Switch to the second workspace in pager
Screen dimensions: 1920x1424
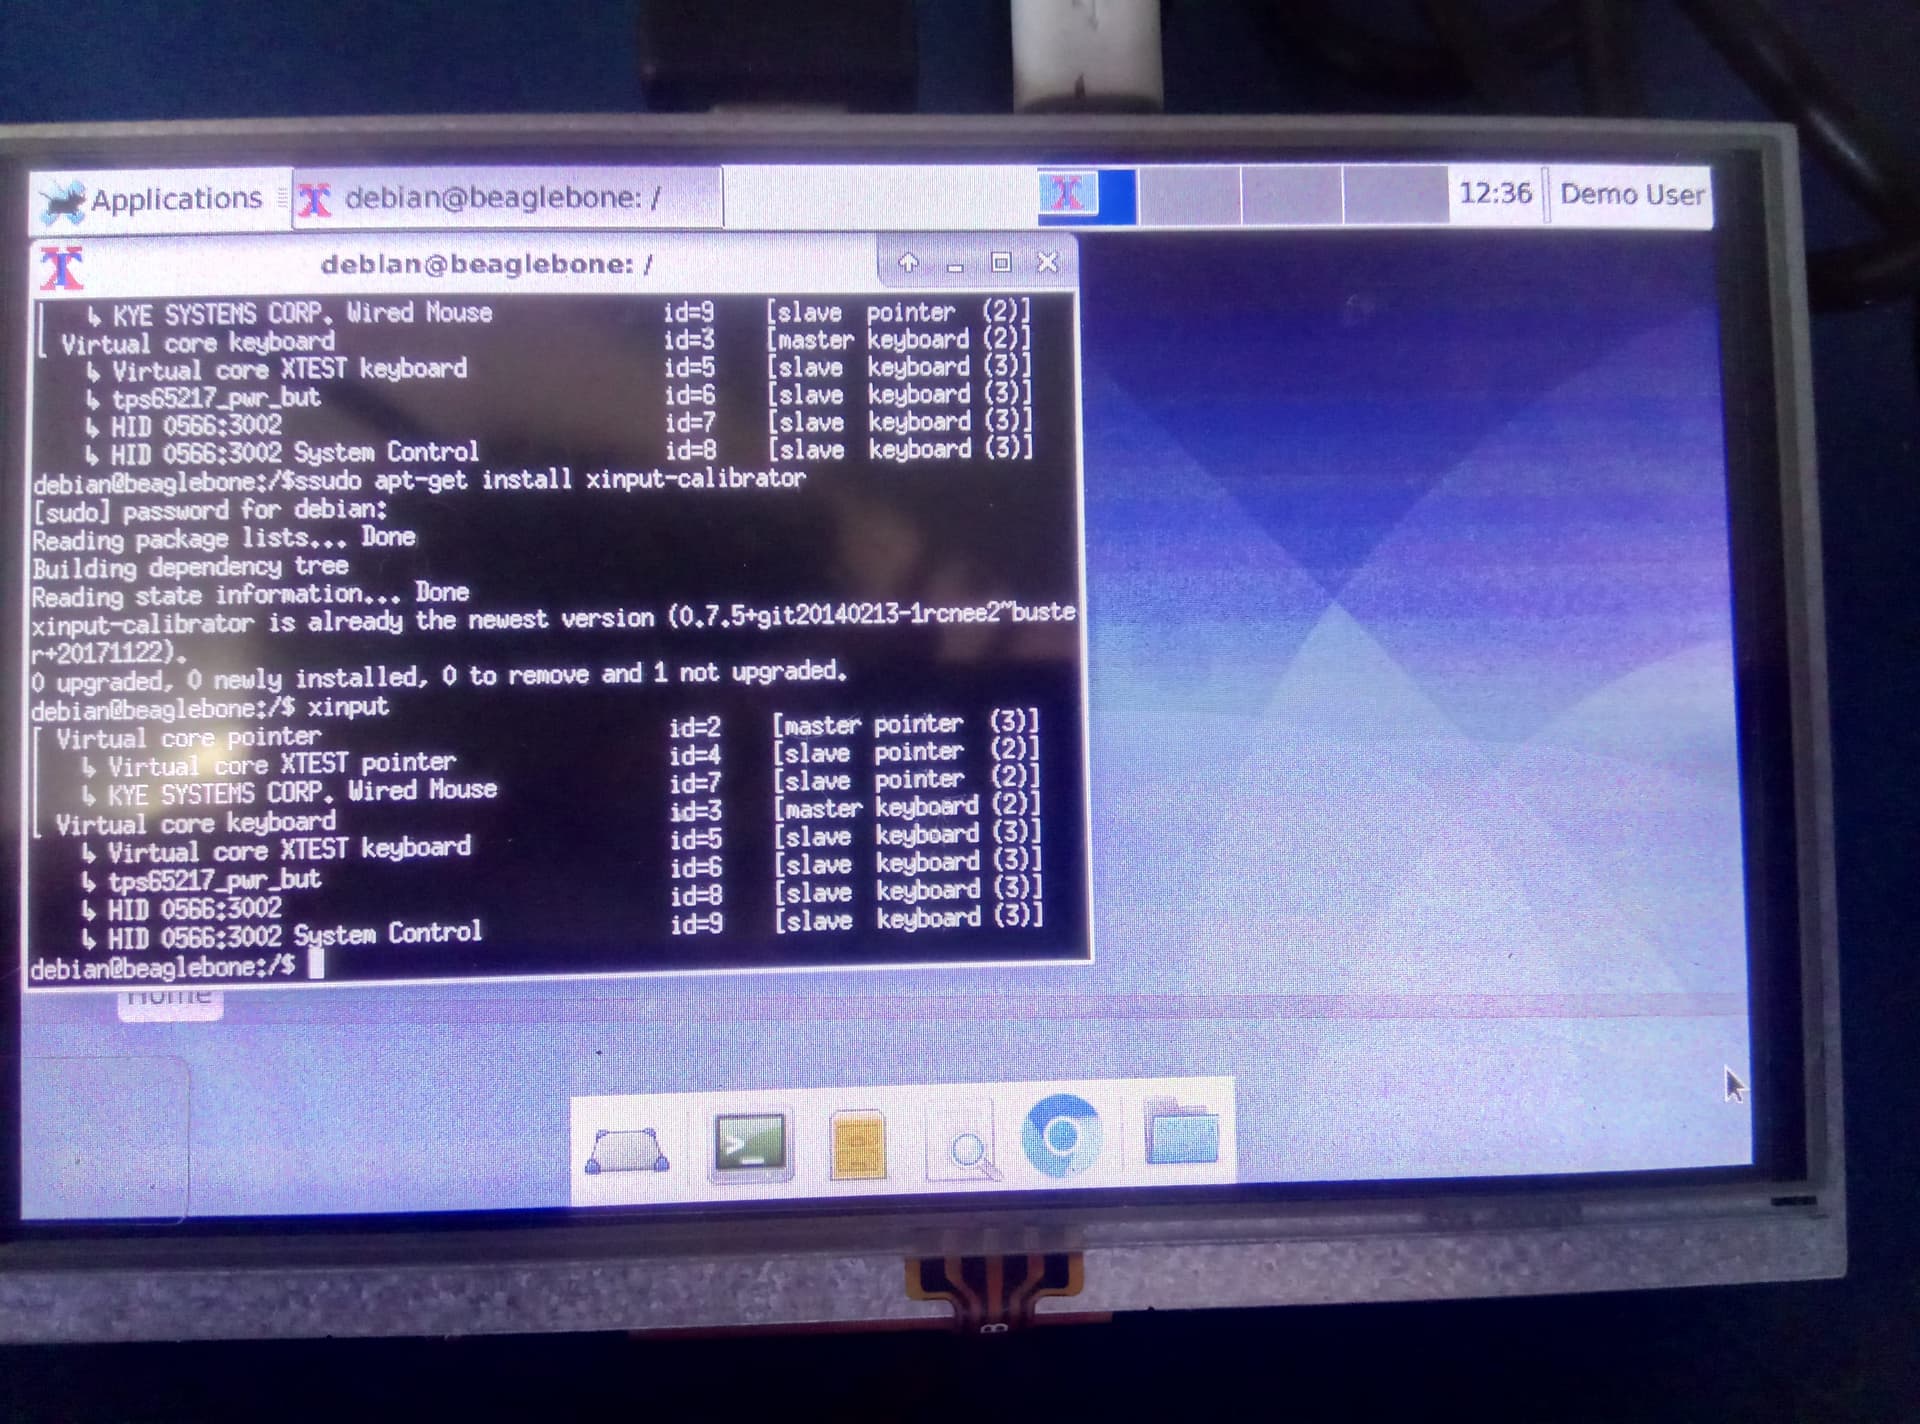[1190, 194]
